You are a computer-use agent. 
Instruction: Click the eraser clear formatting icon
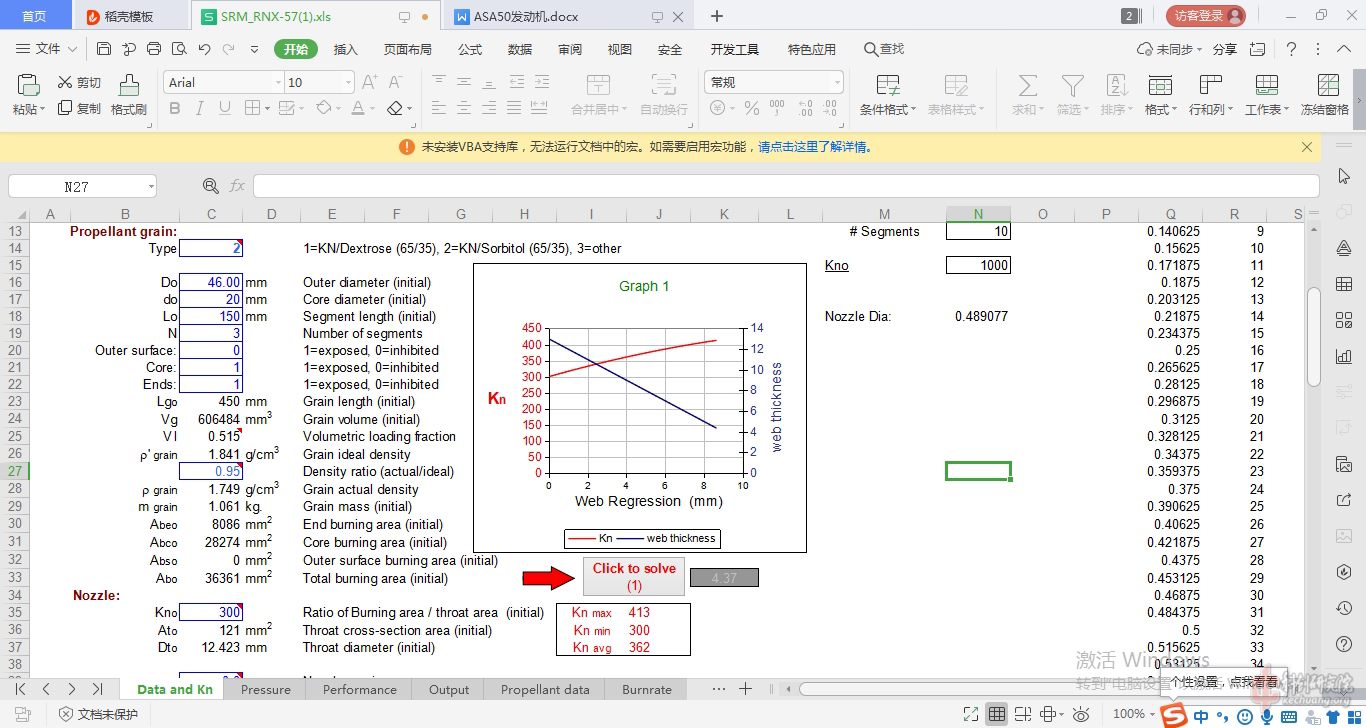pos(395,108)
